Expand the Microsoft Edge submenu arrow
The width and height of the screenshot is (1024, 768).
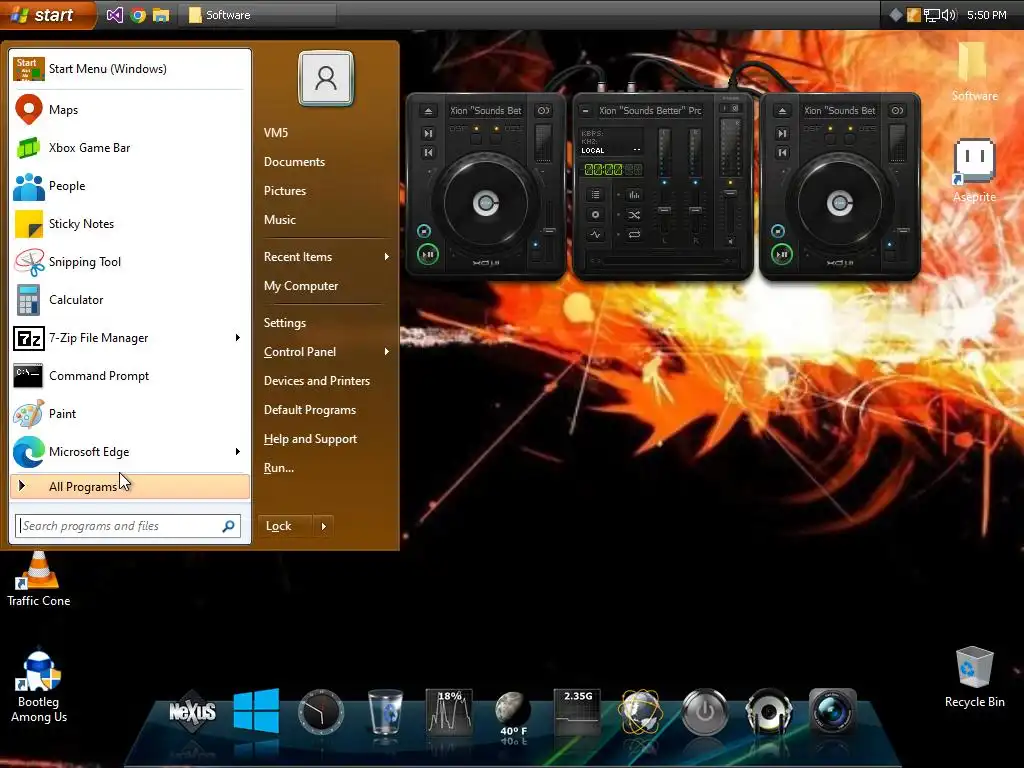point(237,451)
